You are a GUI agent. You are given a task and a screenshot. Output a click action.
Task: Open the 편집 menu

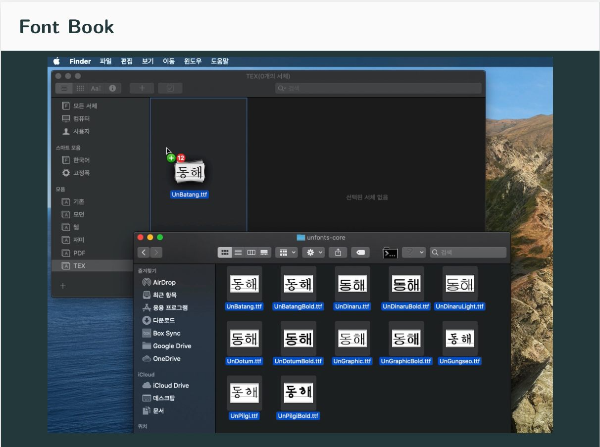pyautogui.click(x=127, y=61)
